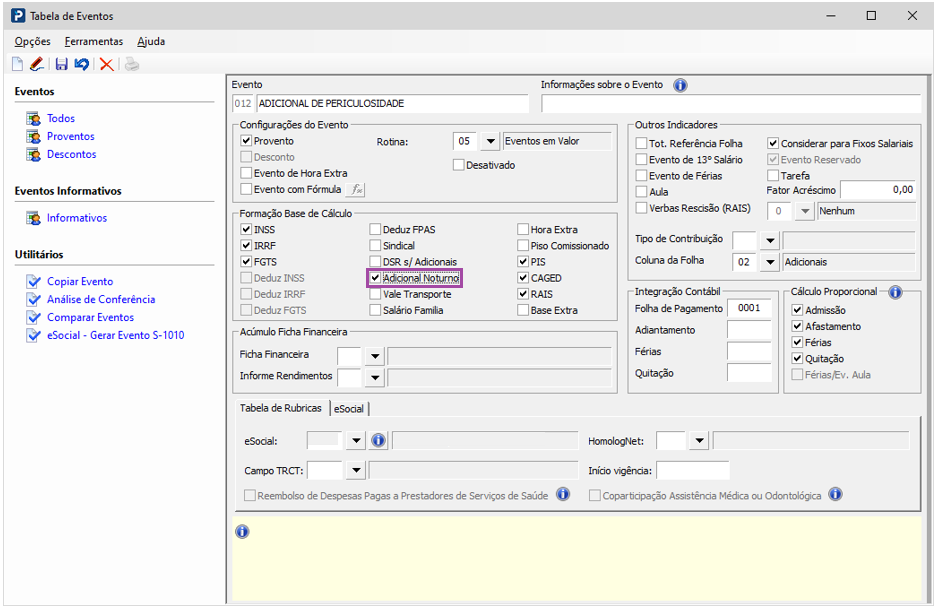Click the Undo arrow toolbar icon
The height and width of the screenshot is (609, 937).
pos(82,64)
